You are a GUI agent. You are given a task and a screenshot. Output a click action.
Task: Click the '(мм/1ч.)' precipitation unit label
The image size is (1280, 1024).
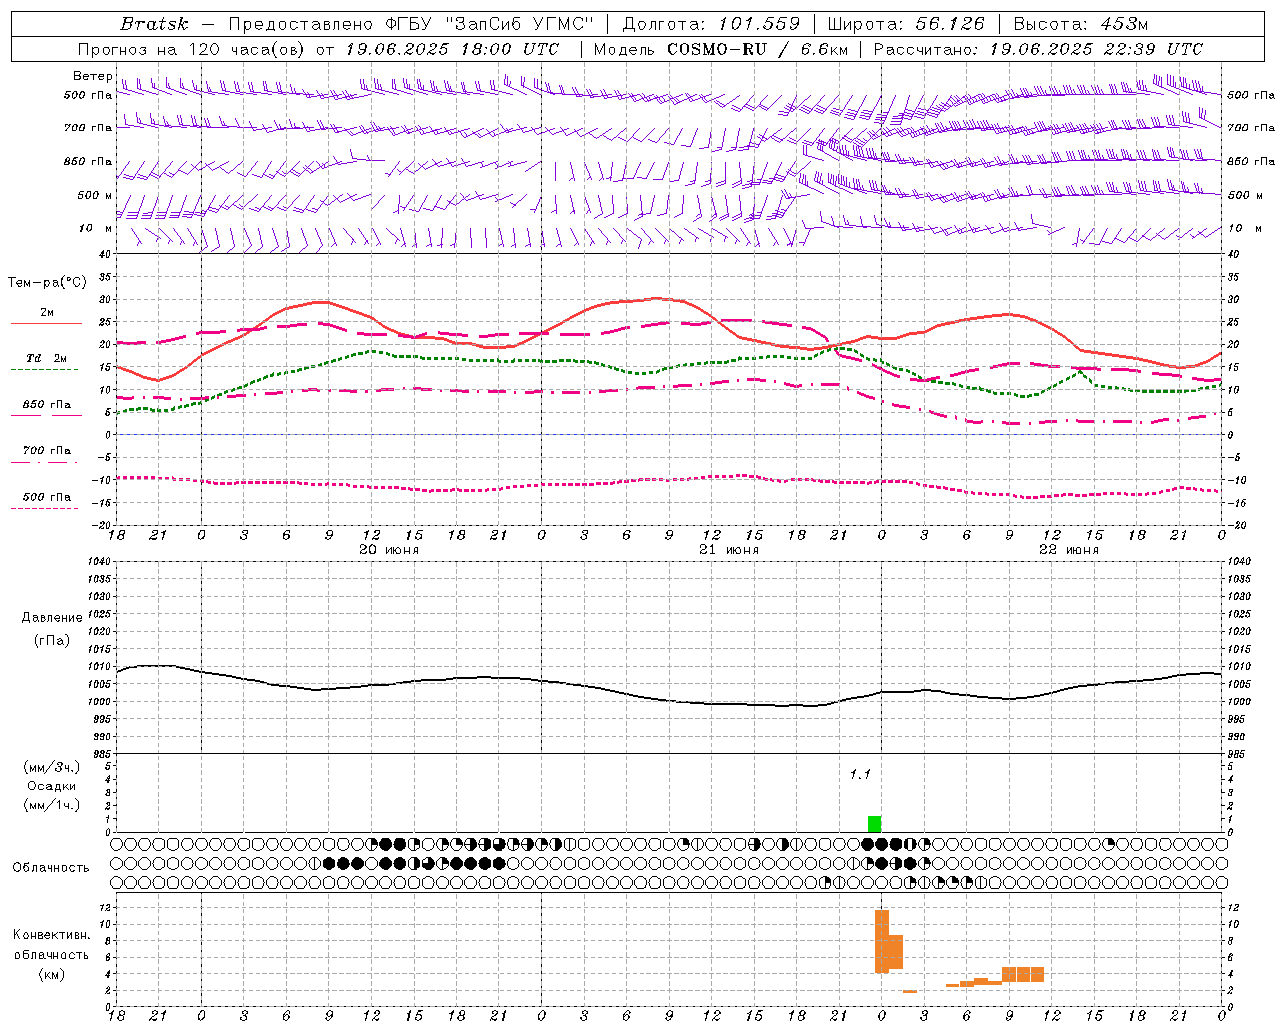[x=52, y=805]
